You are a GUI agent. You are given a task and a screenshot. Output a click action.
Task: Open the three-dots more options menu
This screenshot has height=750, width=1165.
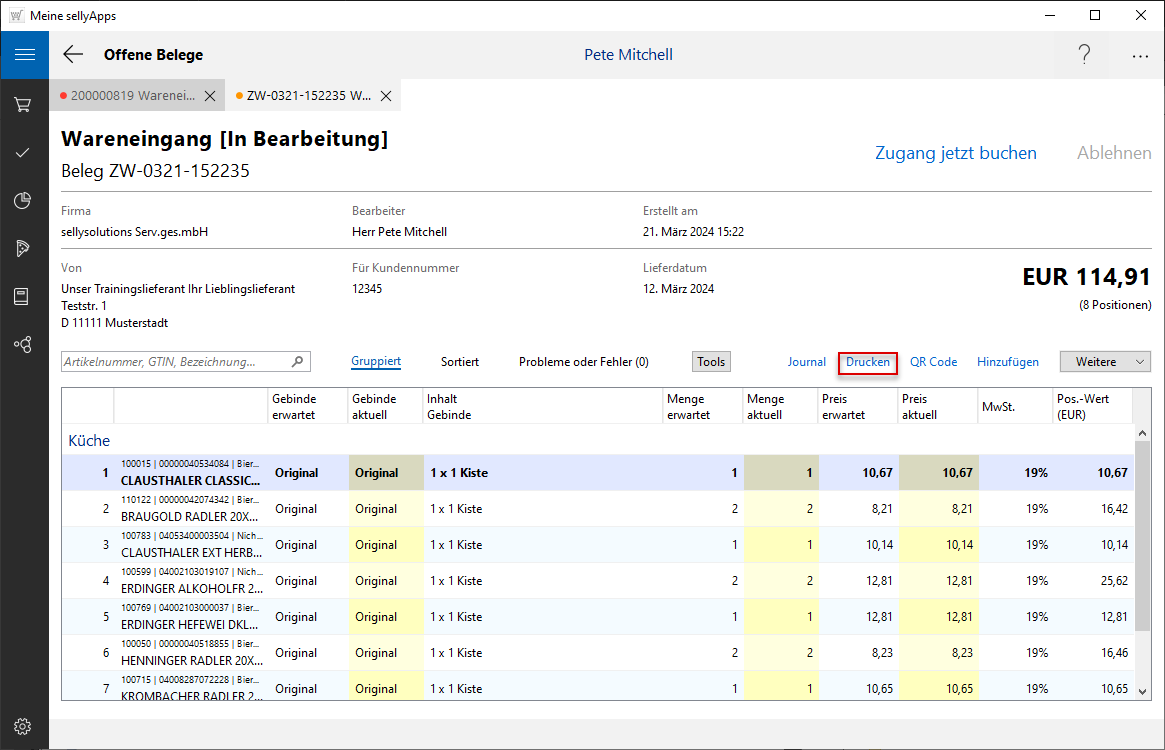tap(1140, 56)
